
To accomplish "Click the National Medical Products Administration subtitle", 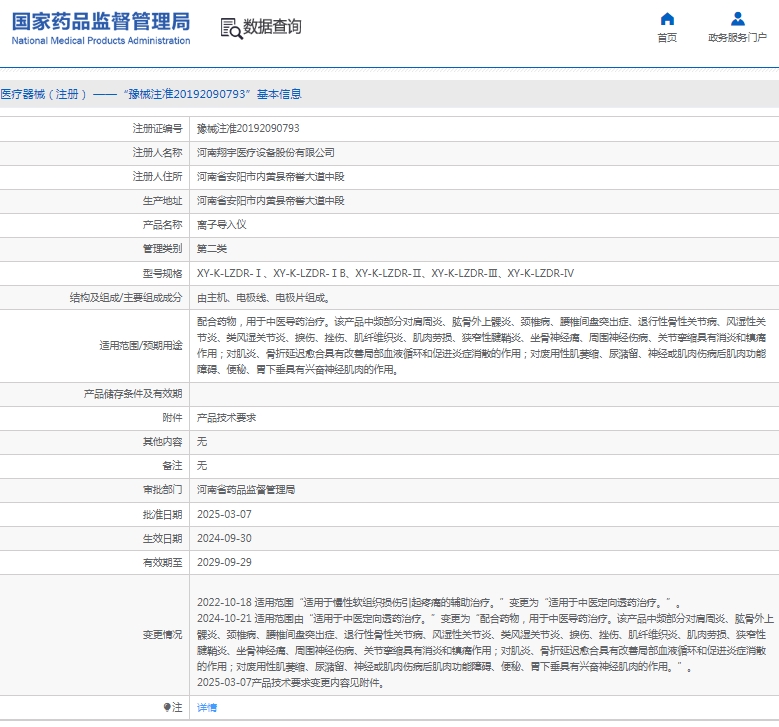I will coord(101,41).
